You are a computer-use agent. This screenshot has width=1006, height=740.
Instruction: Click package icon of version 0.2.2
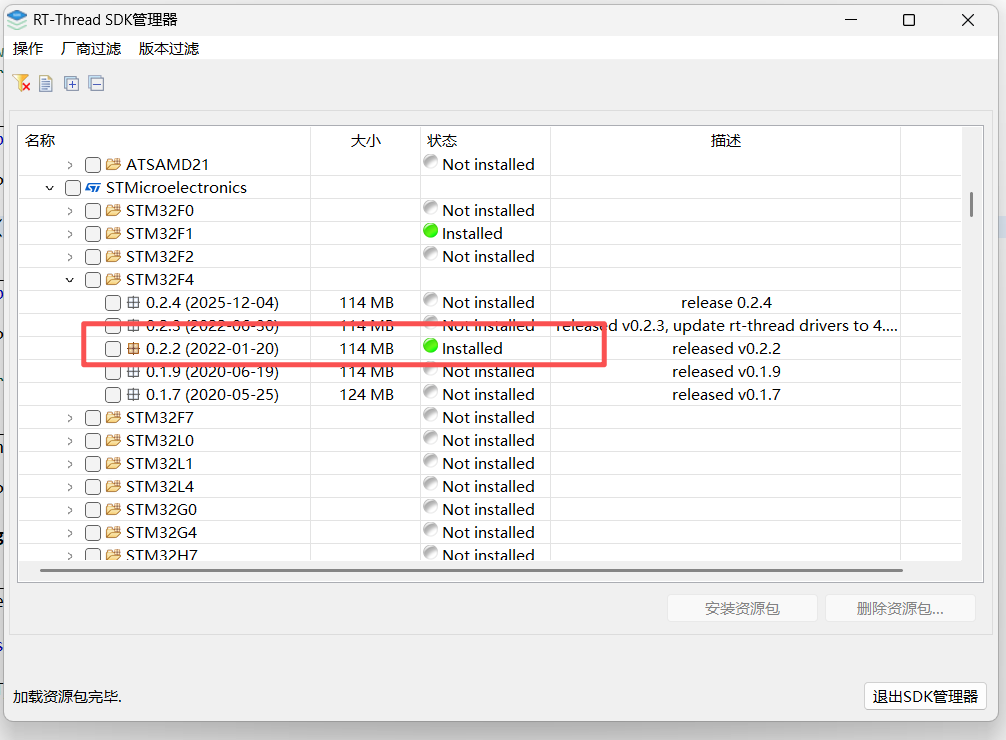pos(133,348)
